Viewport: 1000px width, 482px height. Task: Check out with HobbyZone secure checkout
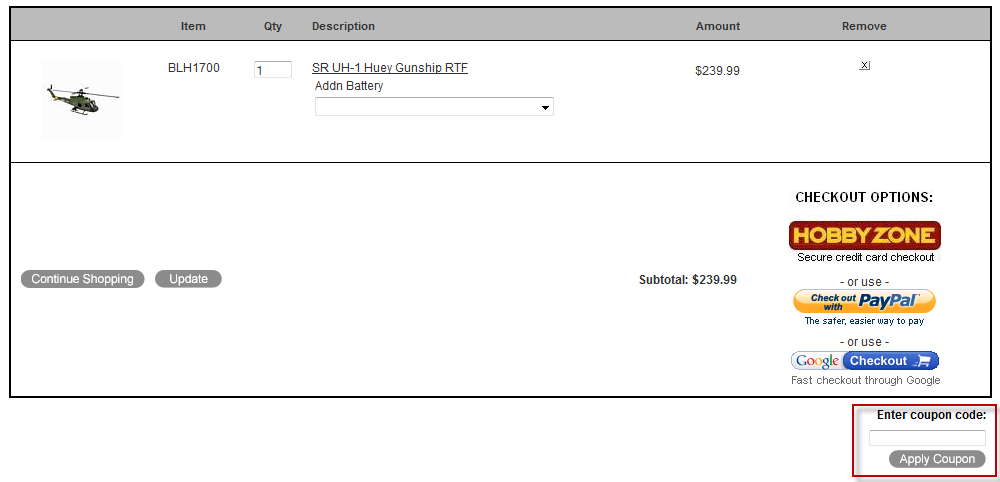[865, 236]
